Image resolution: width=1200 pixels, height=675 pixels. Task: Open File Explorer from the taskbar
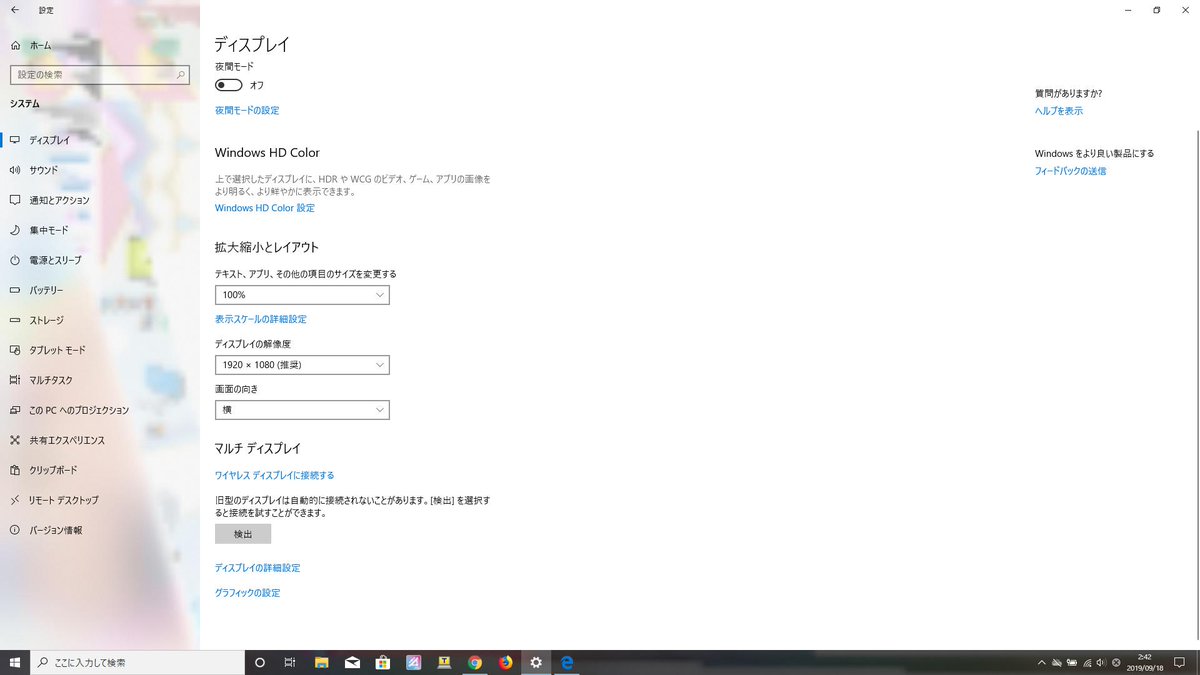point(322,662)
